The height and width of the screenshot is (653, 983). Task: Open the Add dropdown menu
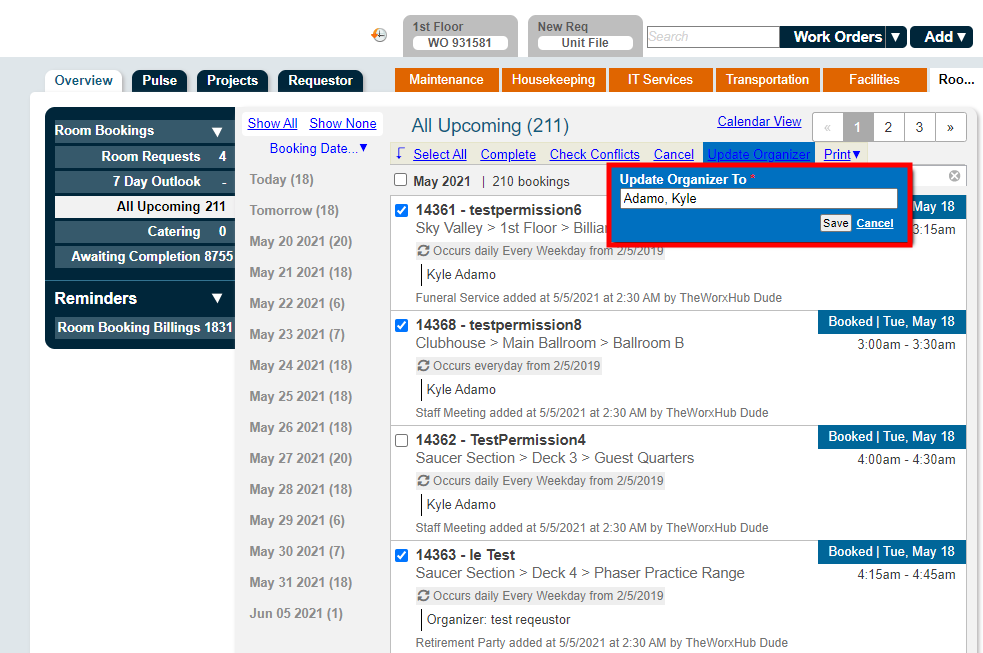[941, 37]
